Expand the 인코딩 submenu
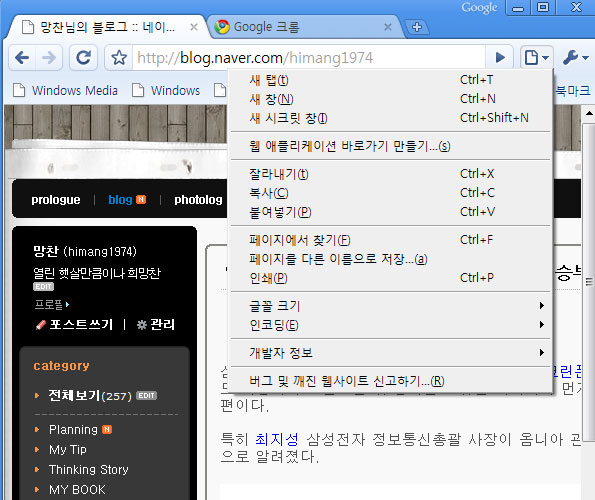595x500 pixels. pyautogui.click(x=390, y=325)
